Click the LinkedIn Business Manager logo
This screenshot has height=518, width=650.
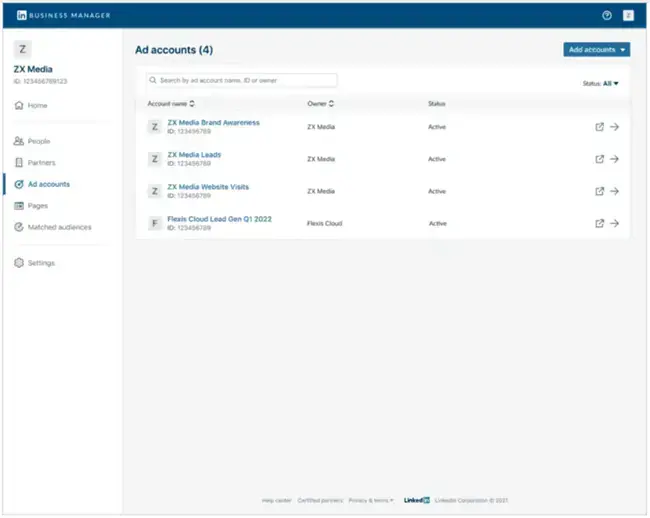pyautogui.click(x=63, y=16)
